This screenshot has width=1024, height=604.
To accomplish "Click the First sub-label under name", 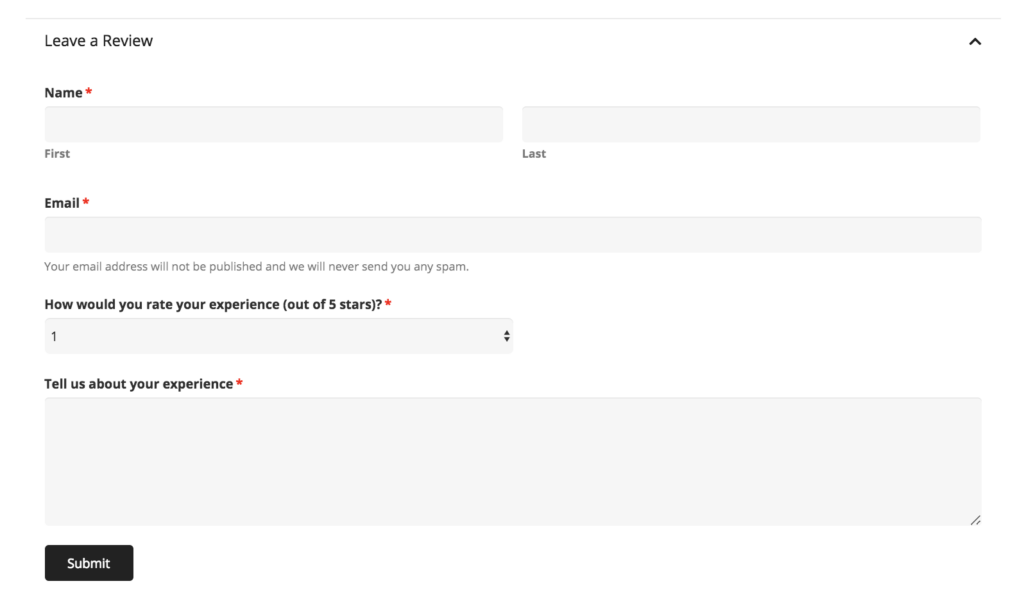I will pyautogui.click(x=57, y=154).
